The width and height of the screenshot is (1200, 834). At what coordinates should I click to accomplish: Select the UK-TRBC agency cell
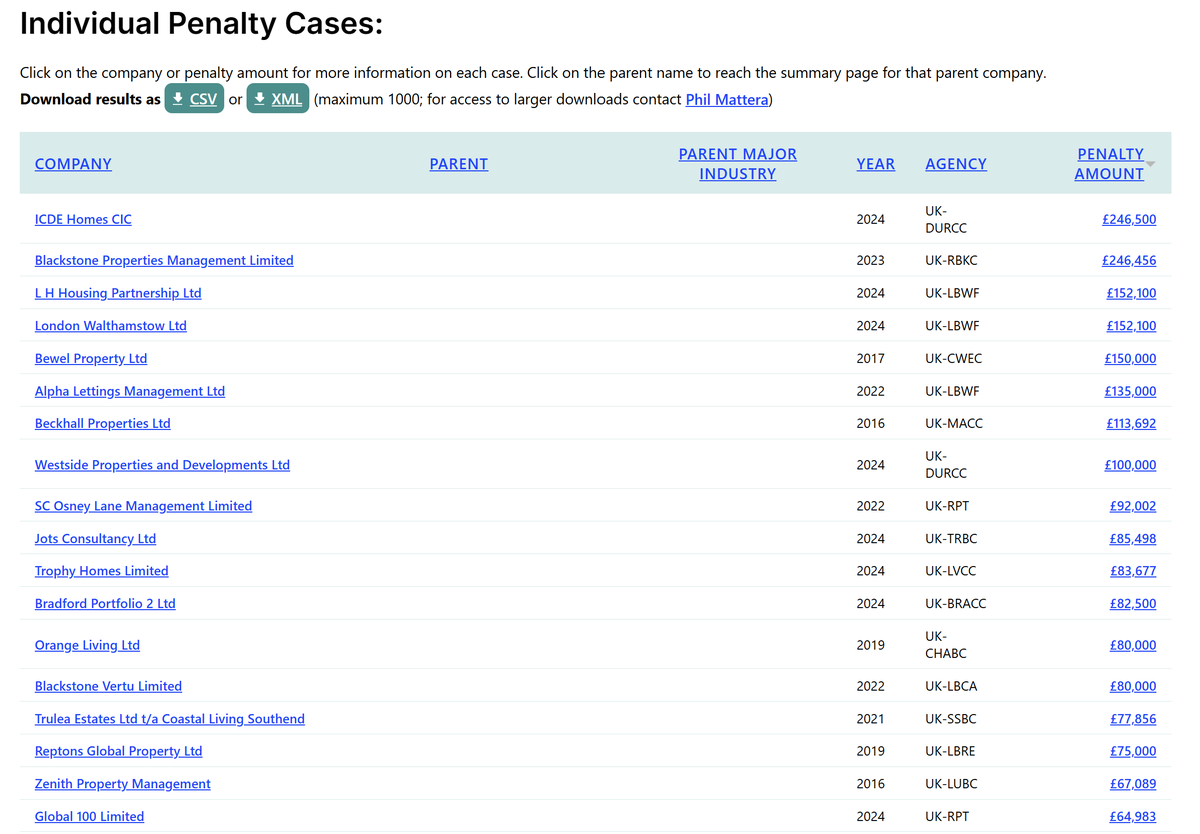[x=952, y=538]
